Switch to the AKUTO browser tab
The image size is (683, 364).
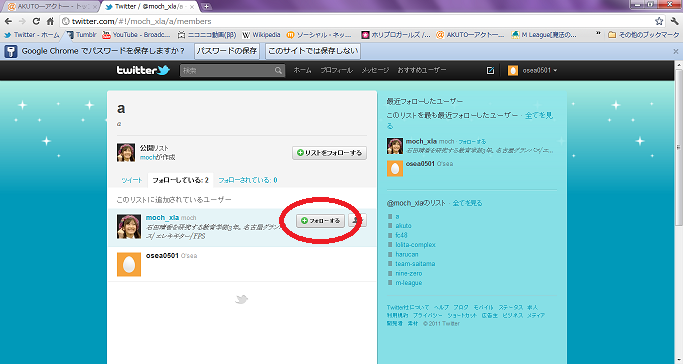[x=51, y=7]
